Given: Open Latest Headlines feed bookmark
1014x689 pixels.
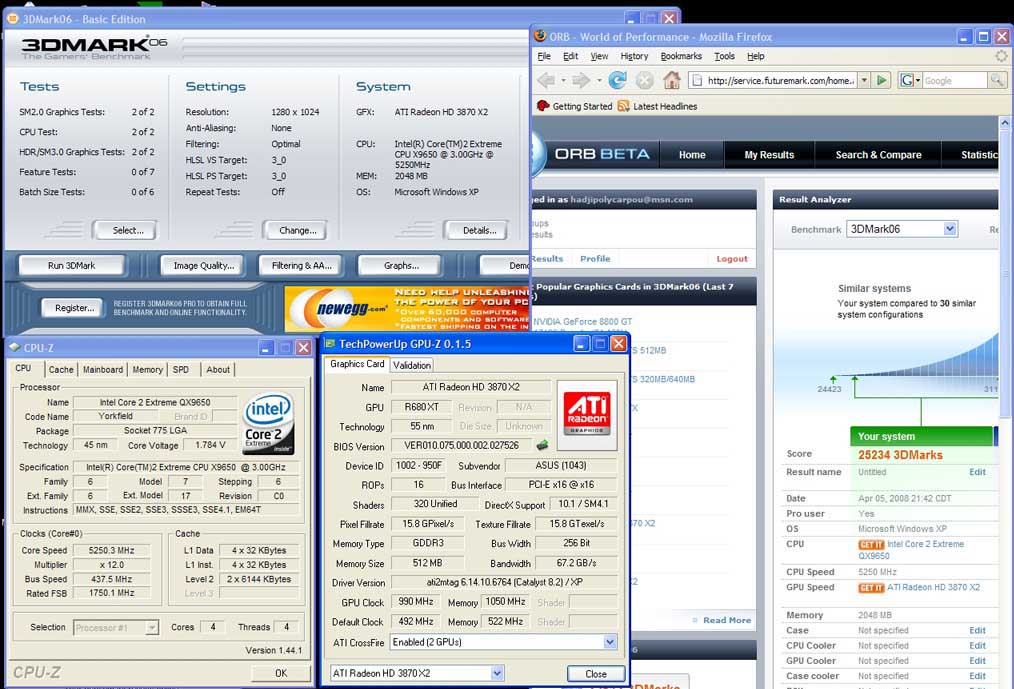Looking at the screenshot, I should point(658,106).
